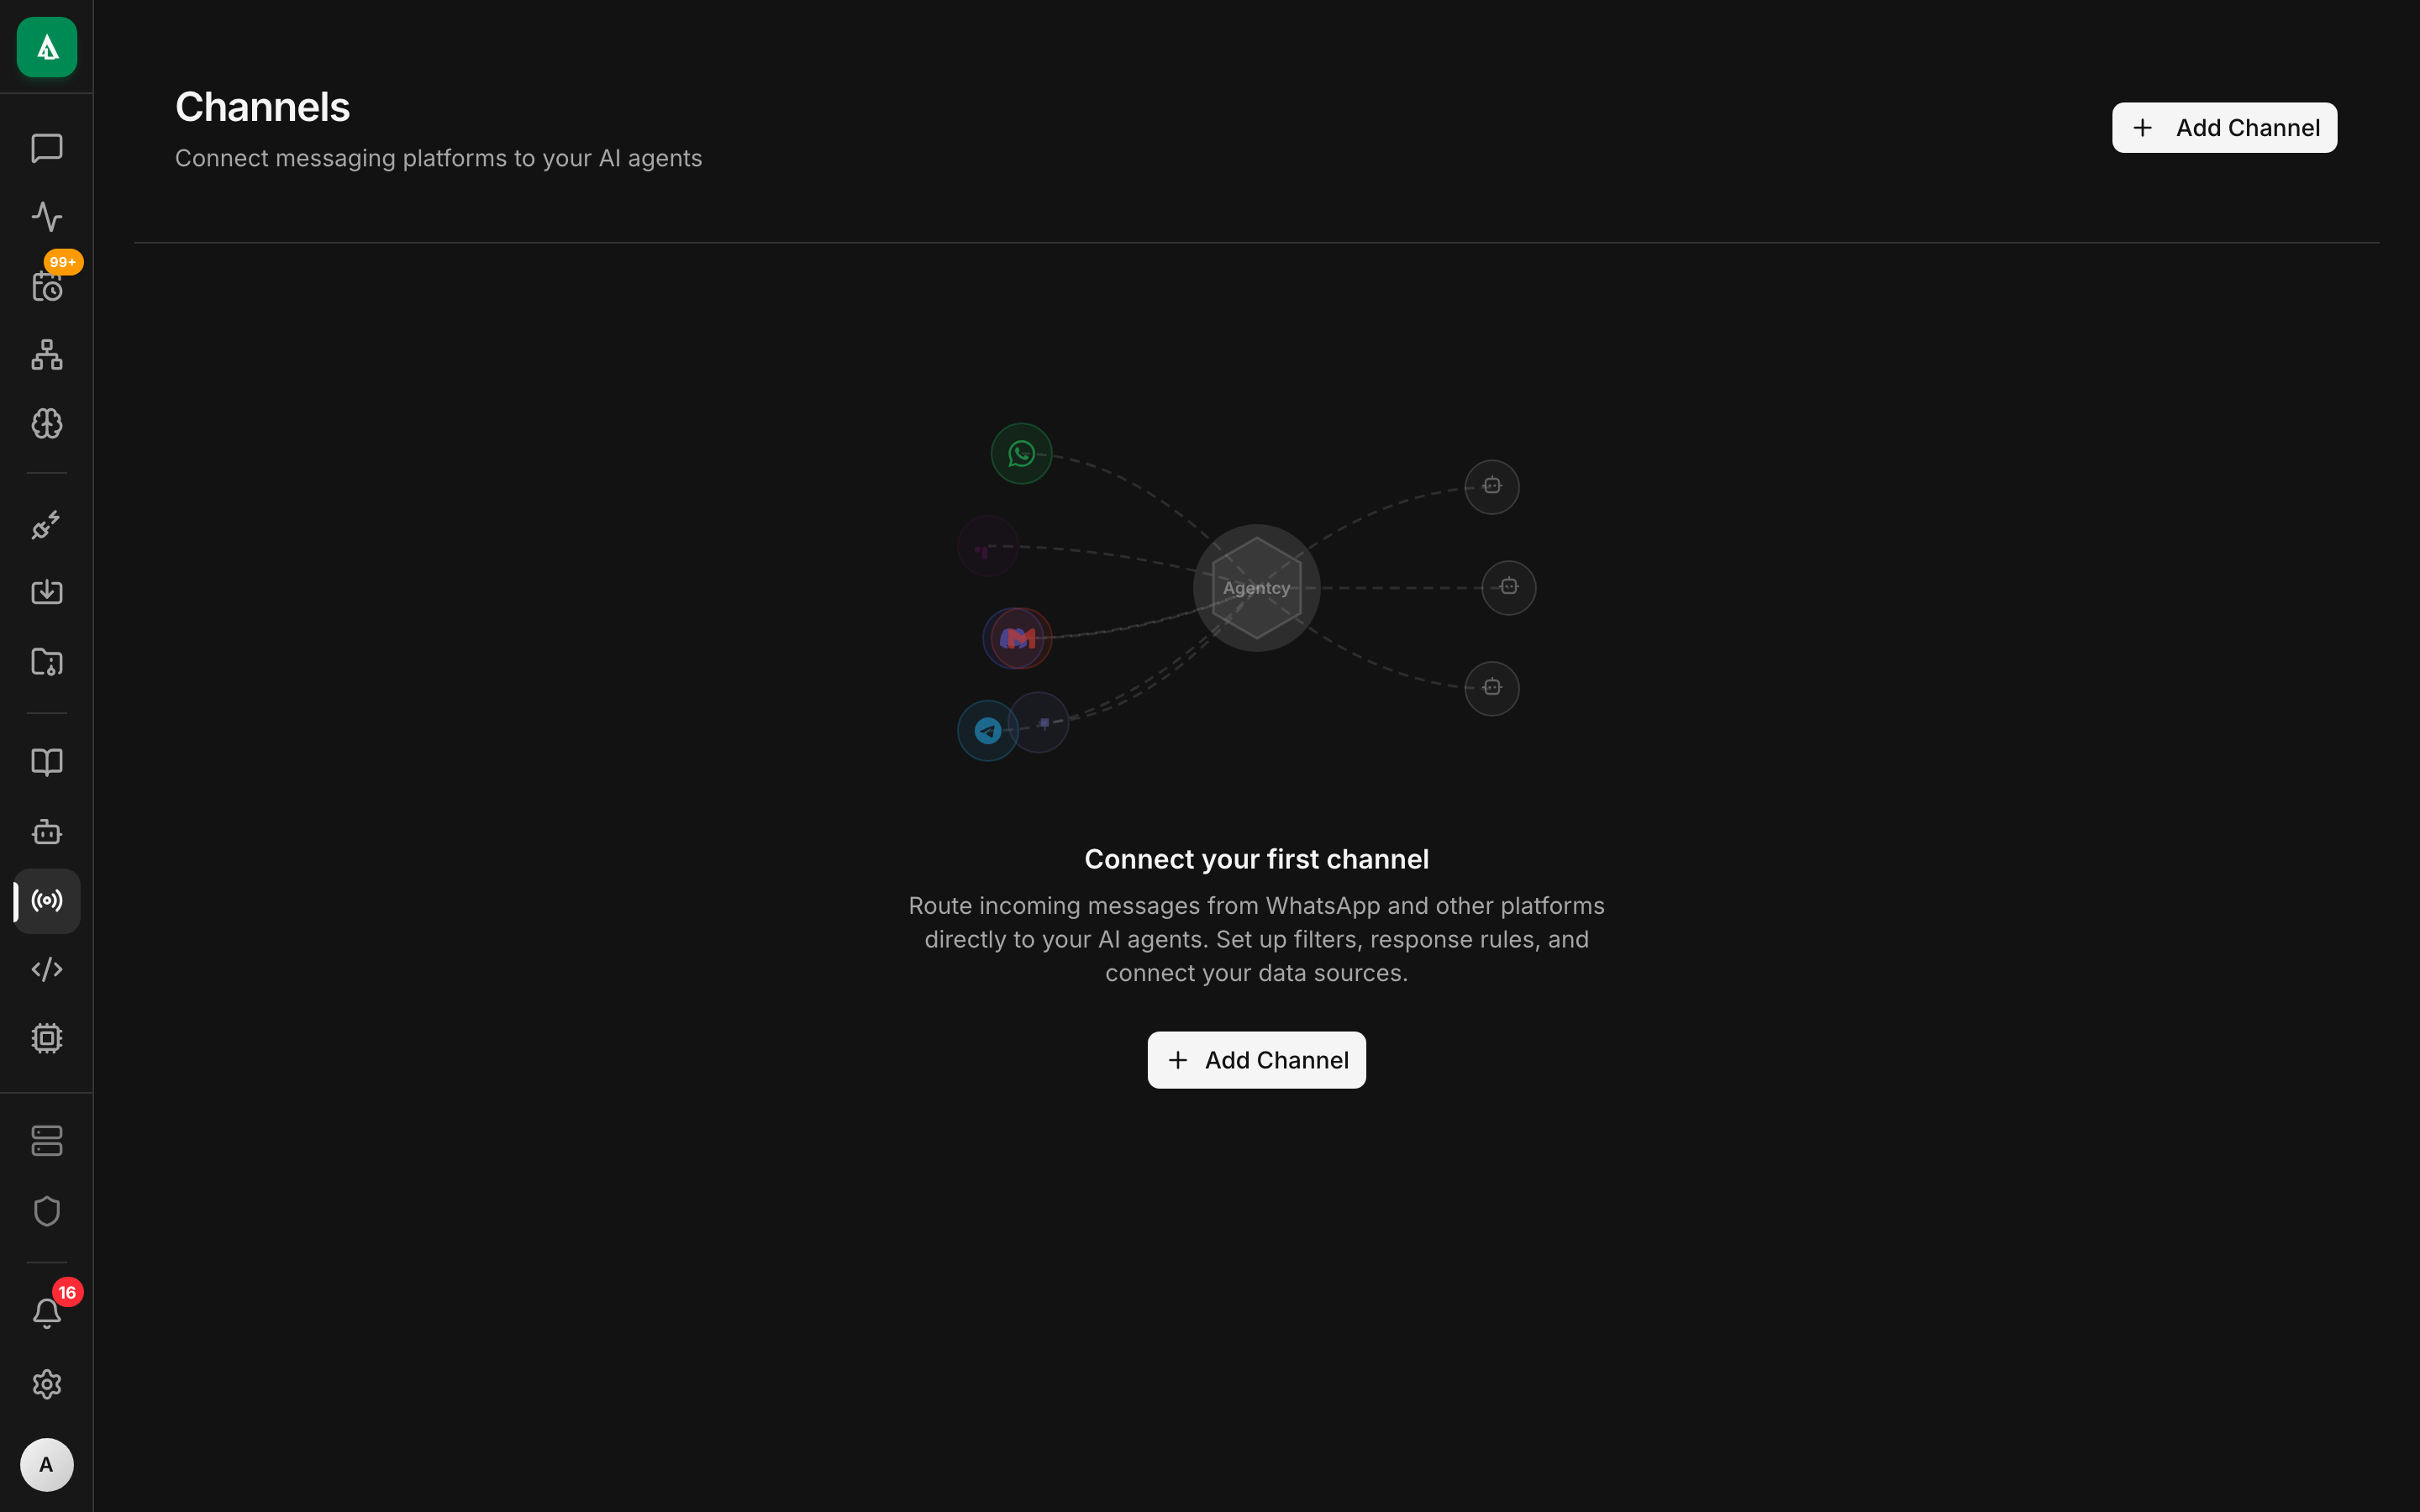Open the integrations plug icon
Screen dimensions: 2420x1512
pos(46,524)
